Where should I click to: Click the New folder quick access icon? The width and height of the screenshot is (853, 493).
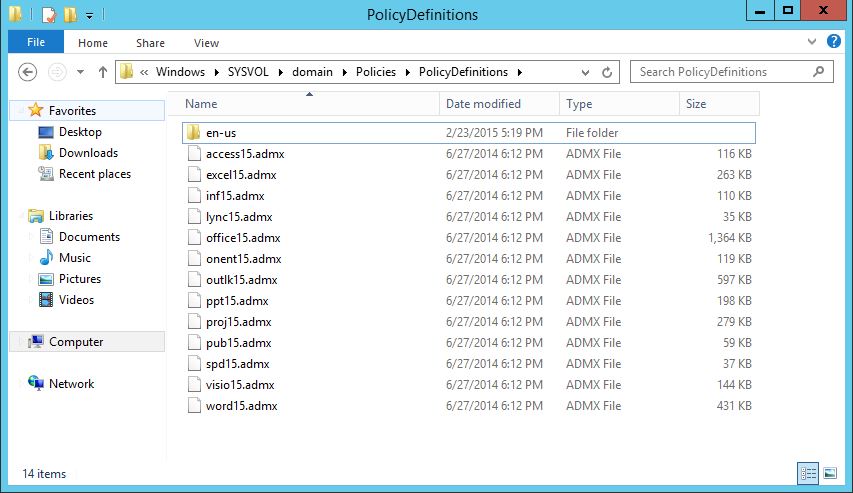pos(70,15)
